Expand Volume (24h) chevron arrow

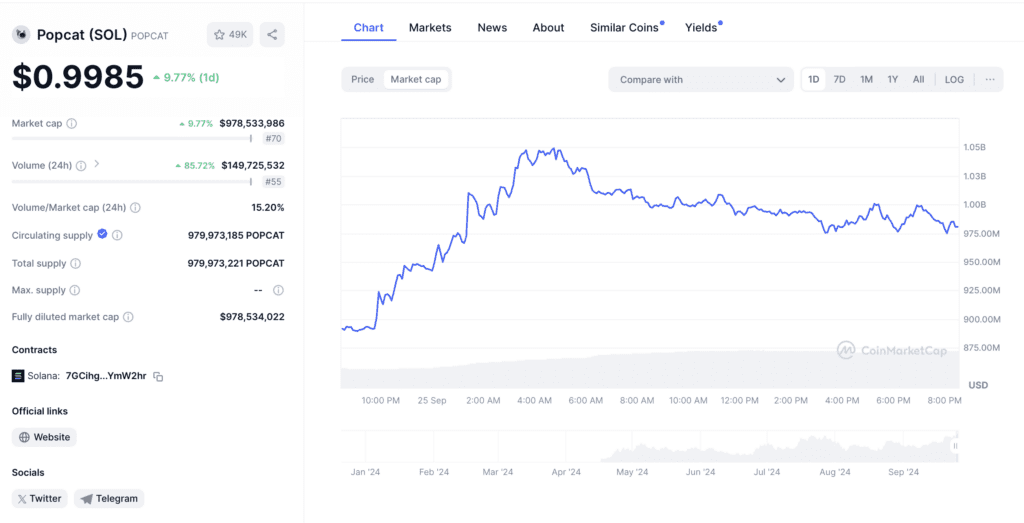click(97, 165)
